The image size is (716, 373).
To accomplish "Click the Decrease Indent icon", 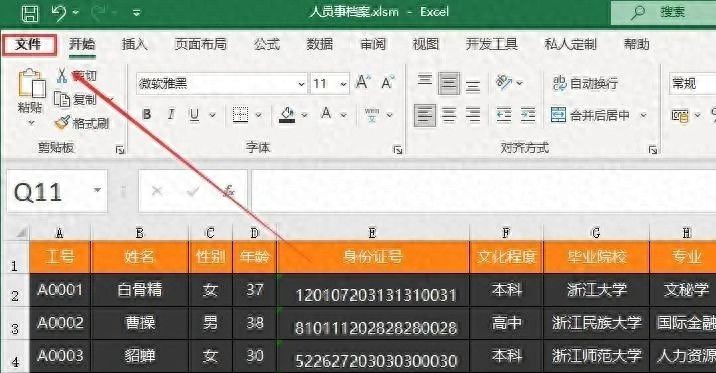I will [504, 115].
